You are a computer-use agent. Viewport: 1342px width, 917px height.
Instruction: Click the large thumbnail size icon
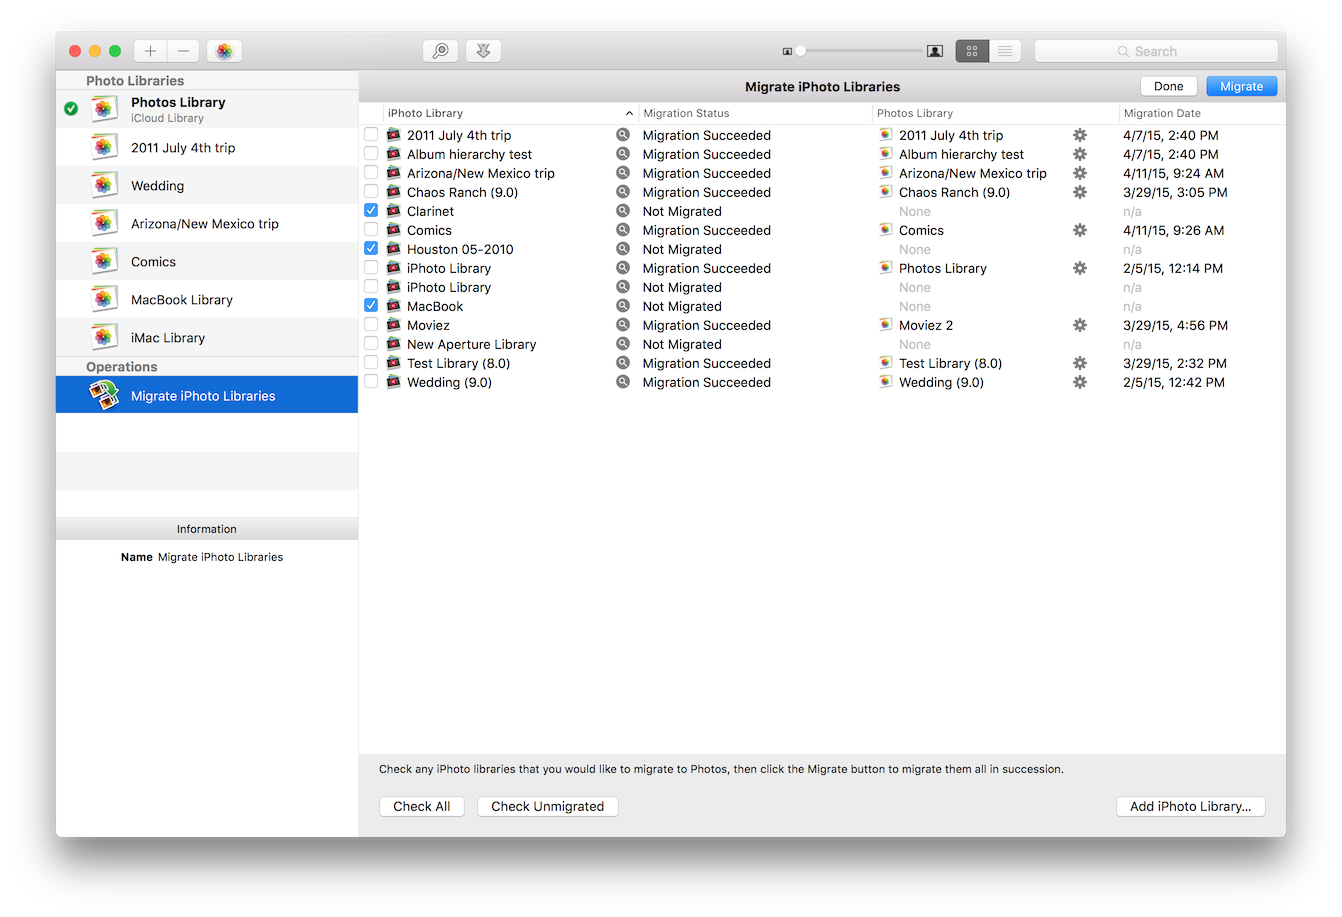click(x=935, y=51)
